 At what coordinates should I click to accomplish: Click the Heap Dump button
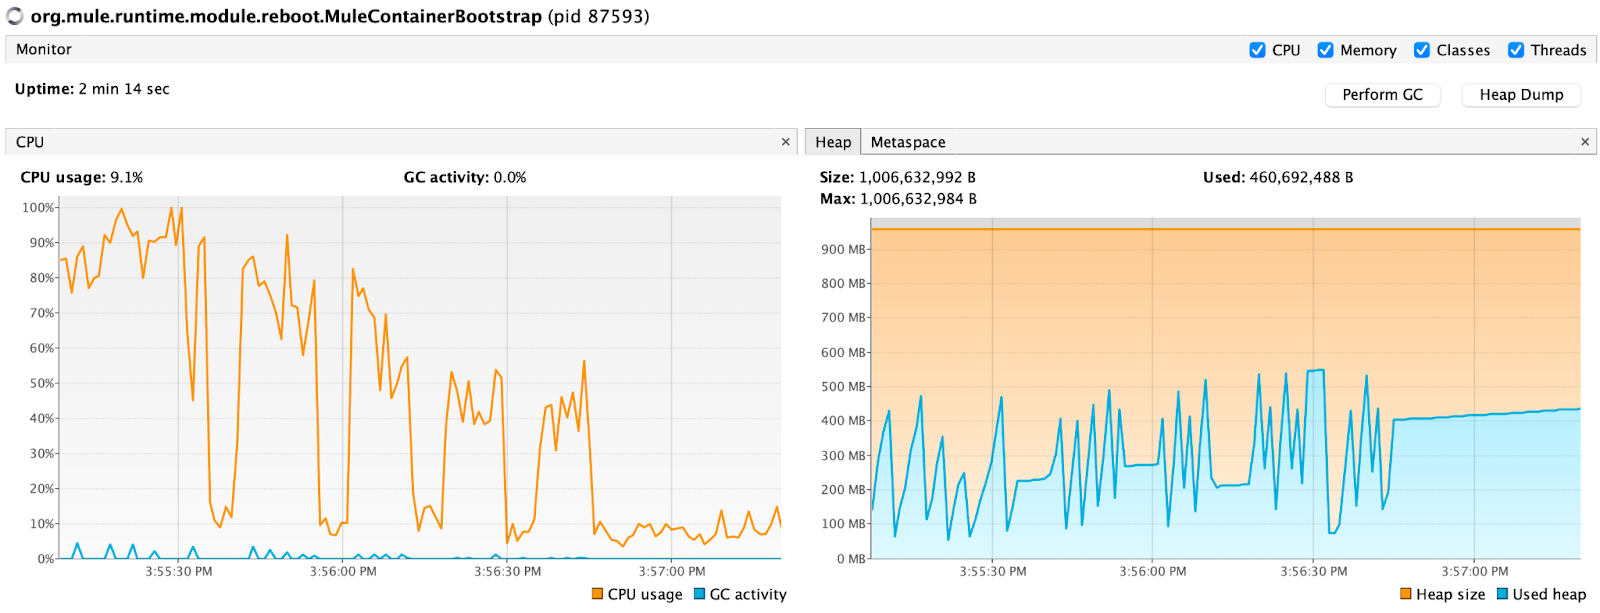pyautogui.click(x=1521, y=94)
